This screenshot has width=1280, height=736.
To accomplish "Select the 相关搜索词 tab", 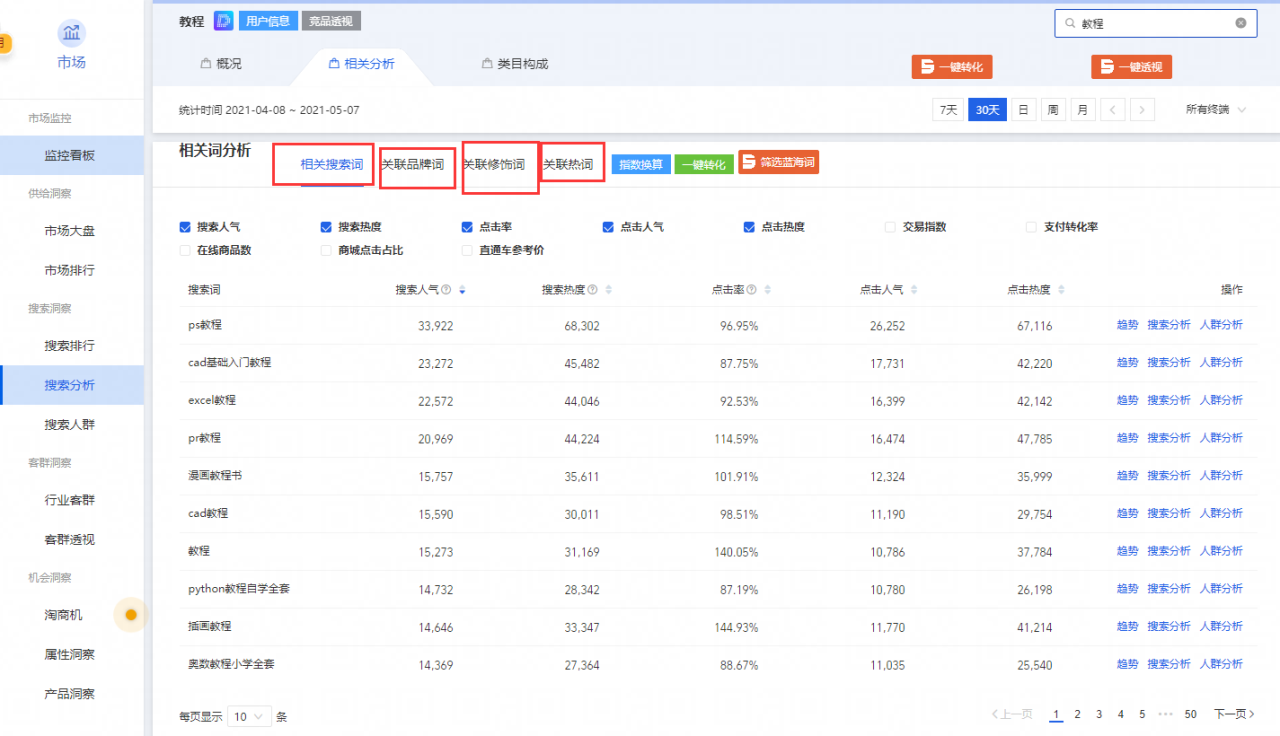I will coord(332,164).
